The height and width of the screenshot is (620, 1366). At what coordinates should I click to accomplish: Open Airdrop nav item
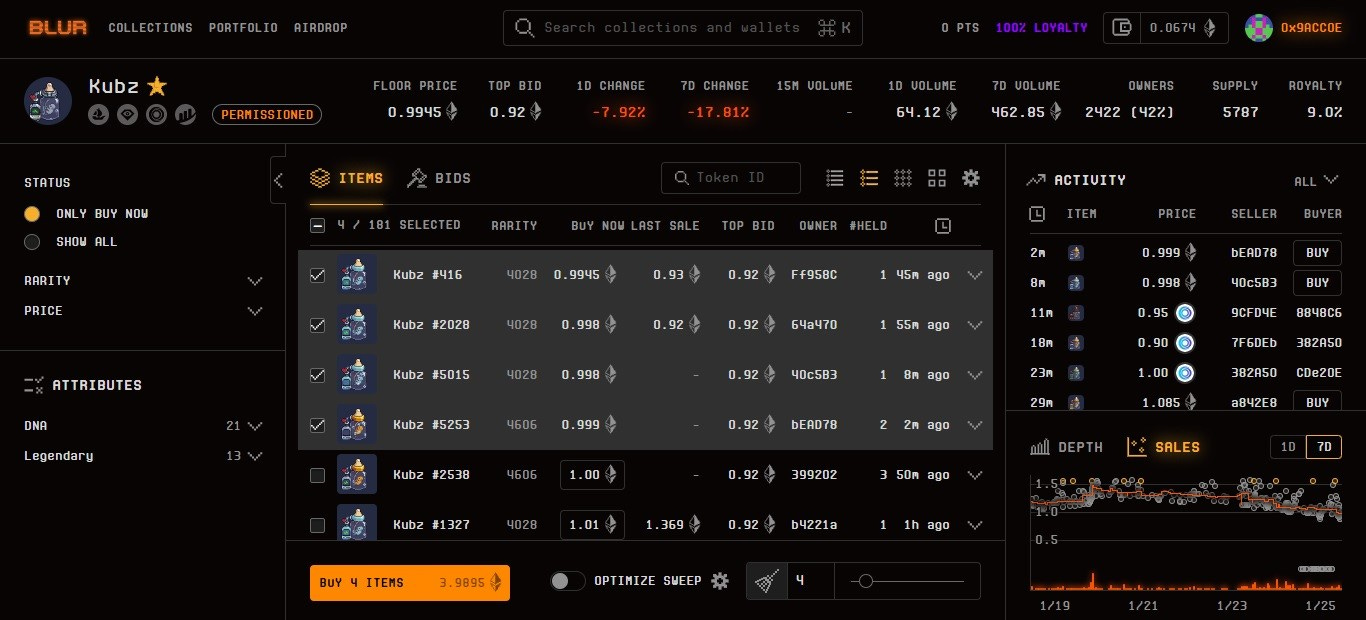click(x=320, y=28)
